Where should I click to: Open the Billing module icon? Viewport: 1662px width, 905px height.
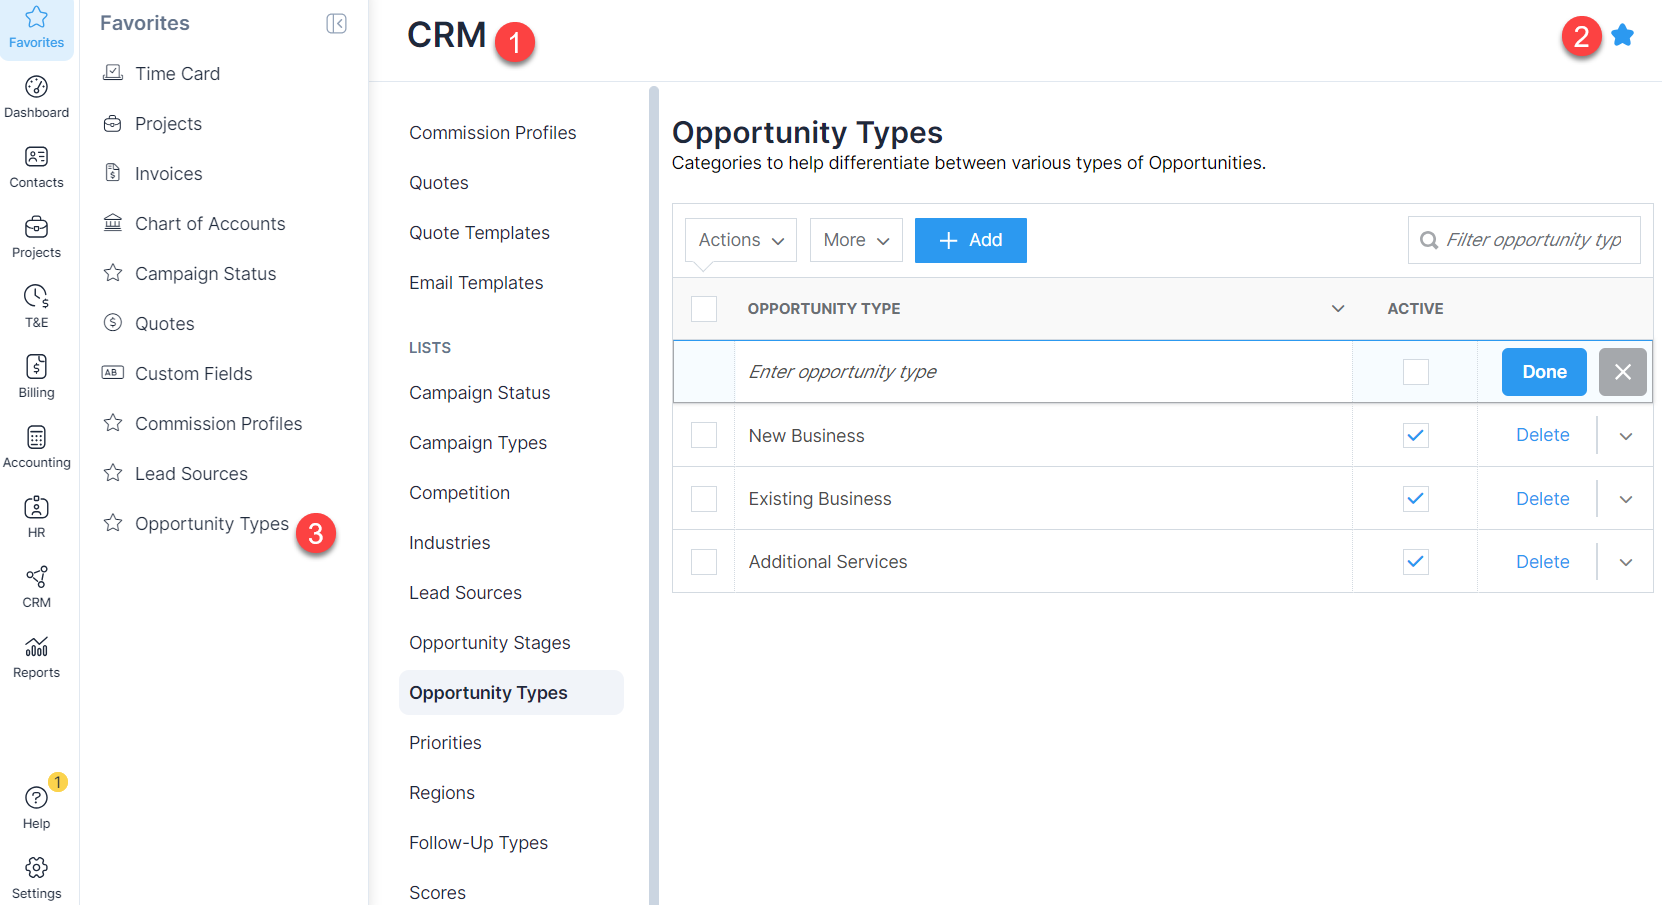tap(37, 377)
